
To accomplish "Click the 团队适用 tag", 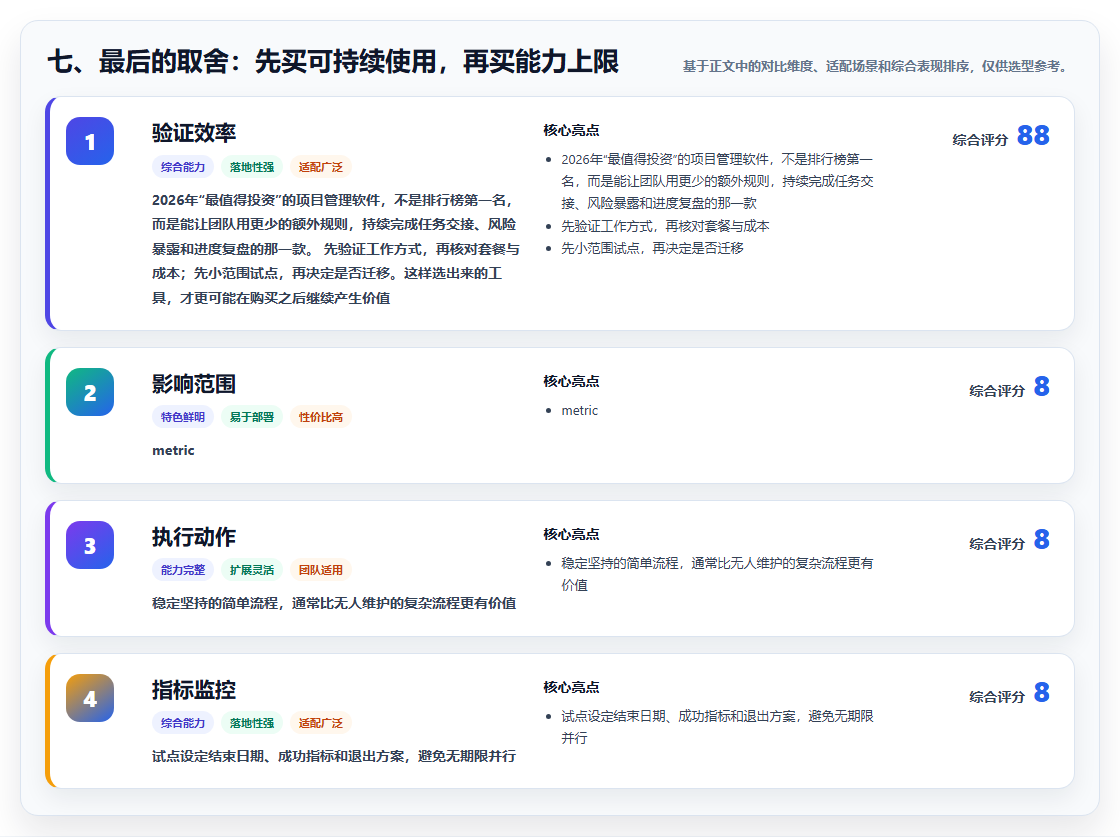I will [321, 570].
